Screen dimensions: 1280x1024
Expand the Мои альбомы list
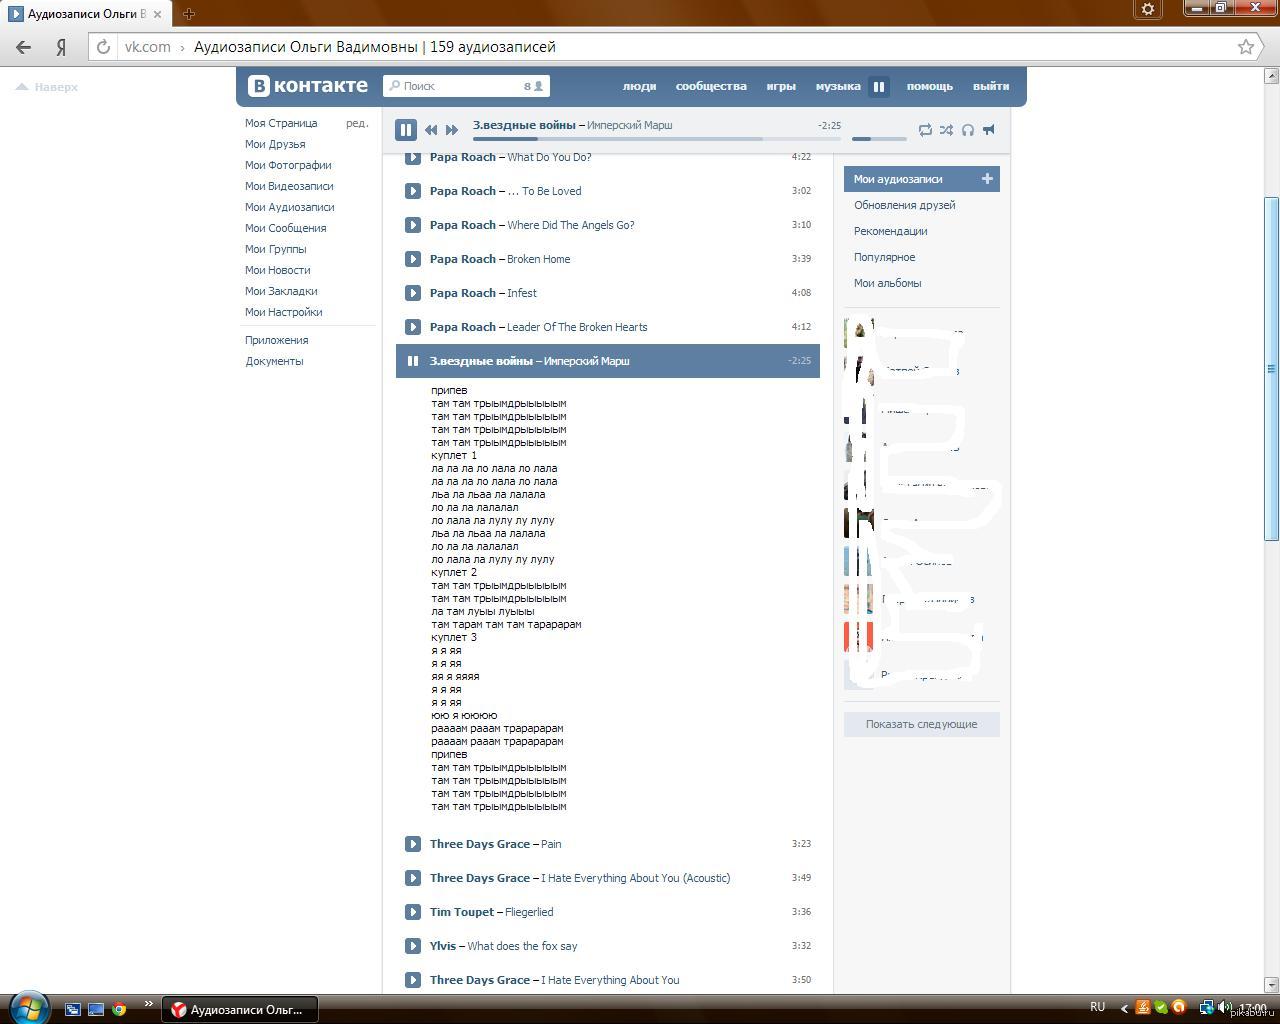click(x=887, y=283)
